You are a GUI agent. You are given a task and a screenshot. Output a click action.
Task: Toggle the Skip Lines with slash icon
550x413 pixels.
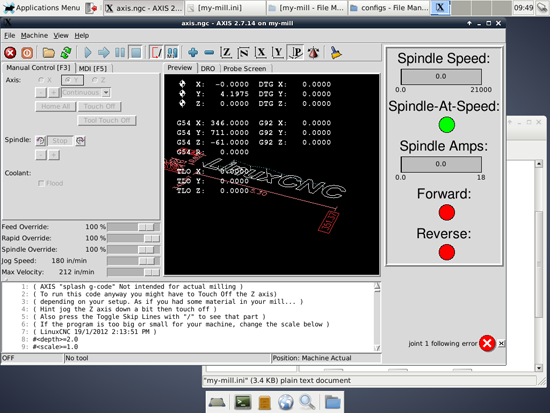156,53
